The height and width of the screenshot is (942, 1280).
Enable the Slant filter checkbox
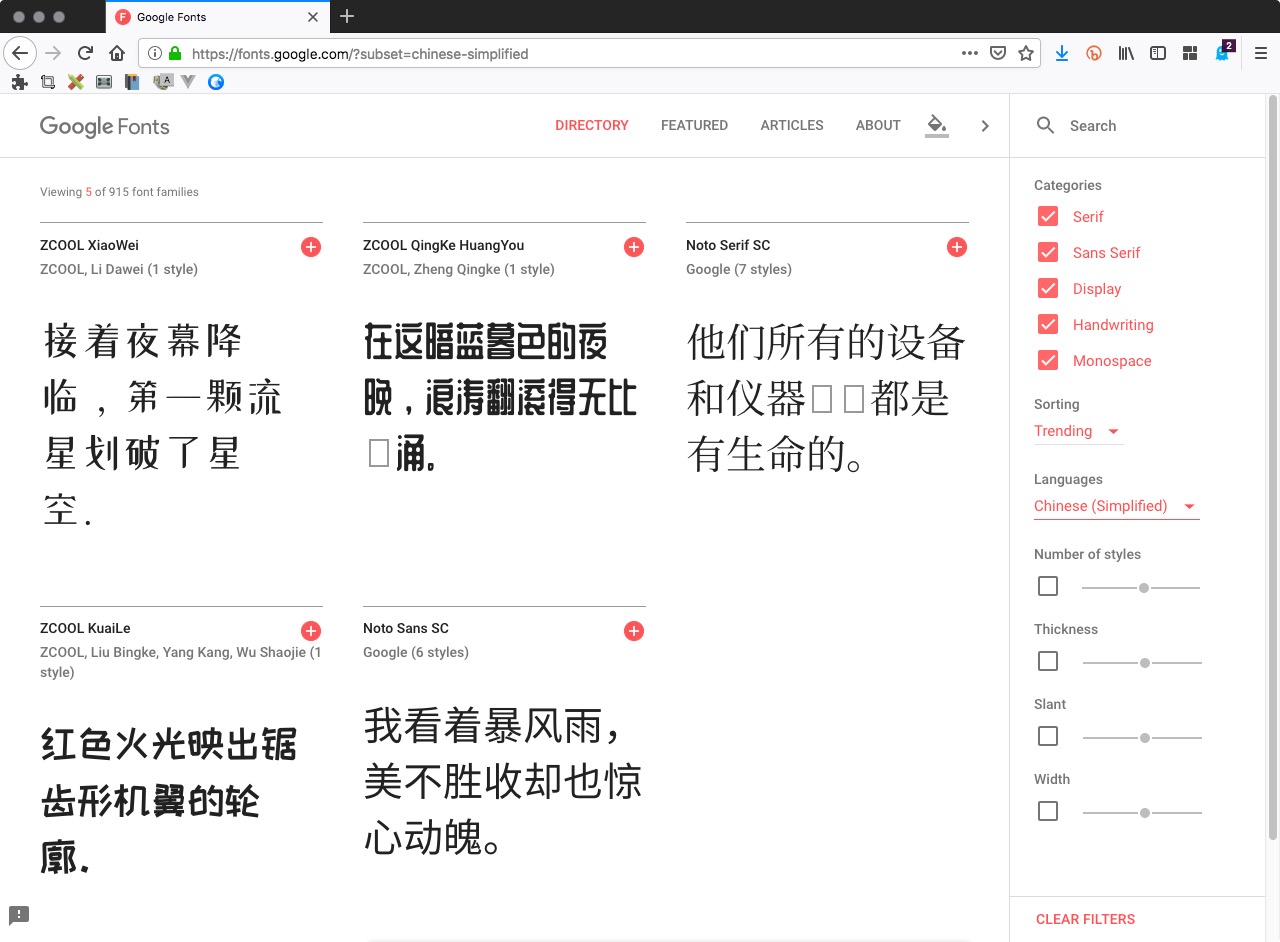(x=1048, y=736)
